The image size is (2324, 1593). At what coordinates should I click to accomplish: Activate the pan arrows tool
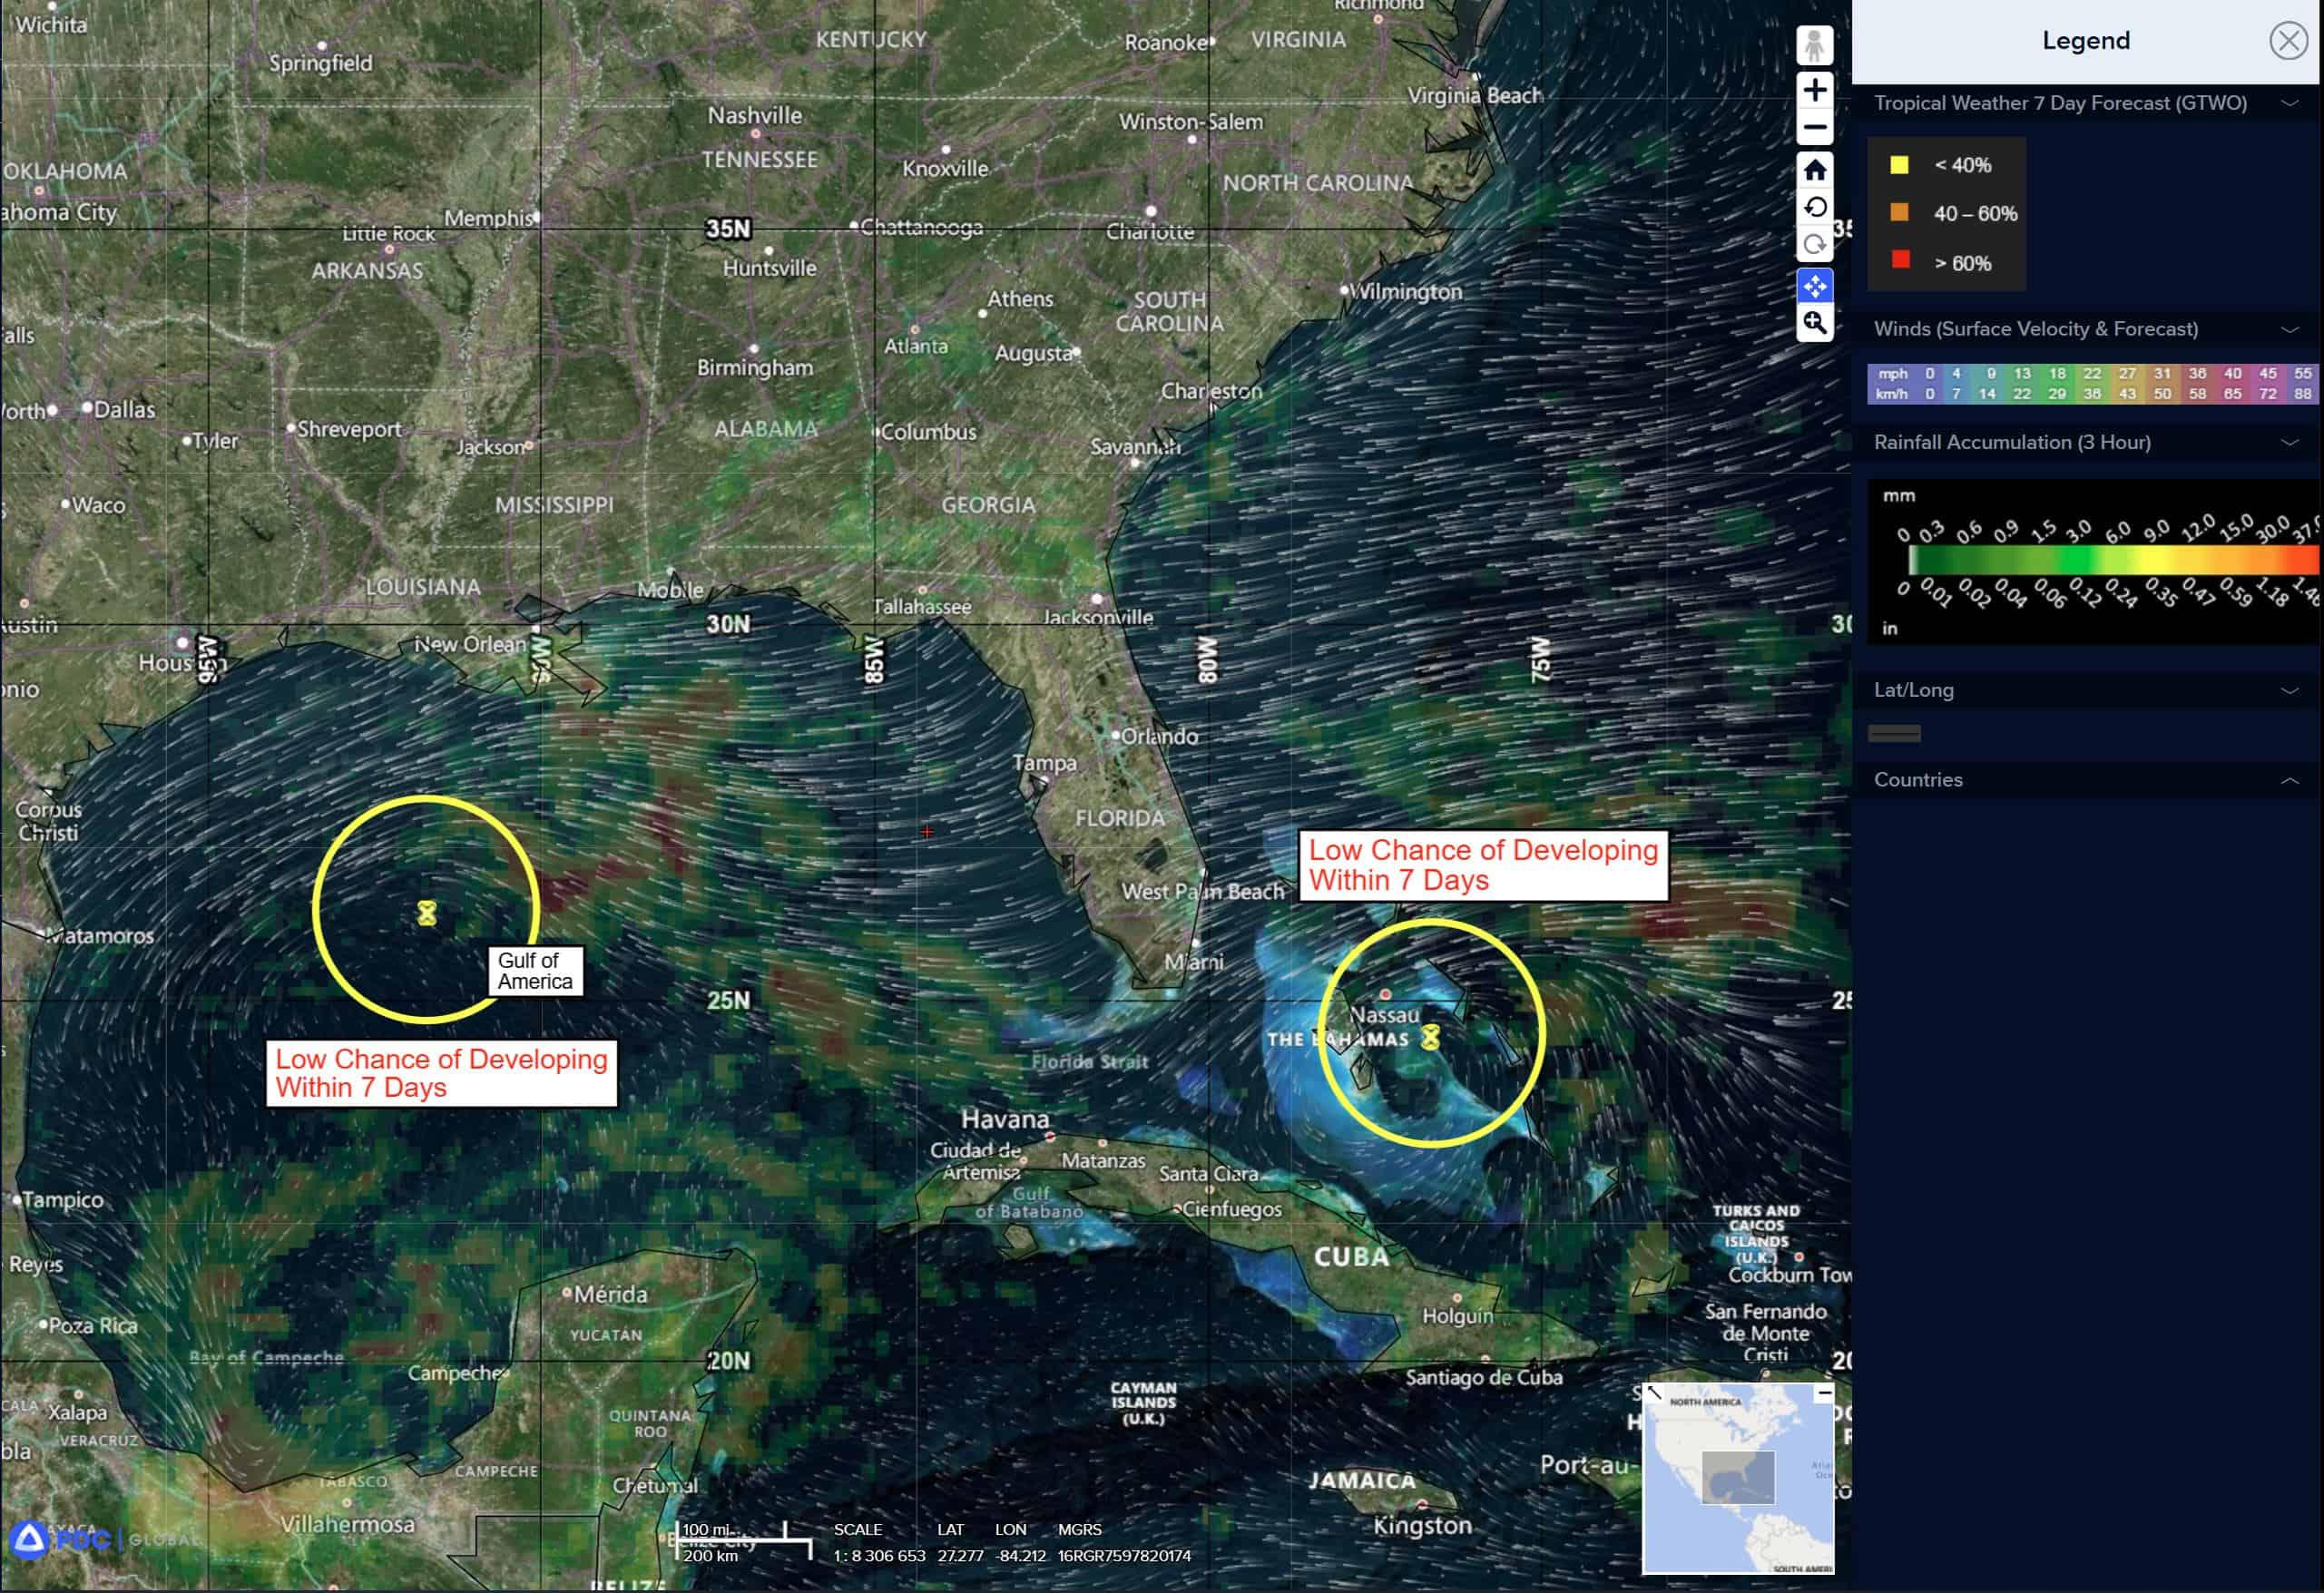point(1814,286)
